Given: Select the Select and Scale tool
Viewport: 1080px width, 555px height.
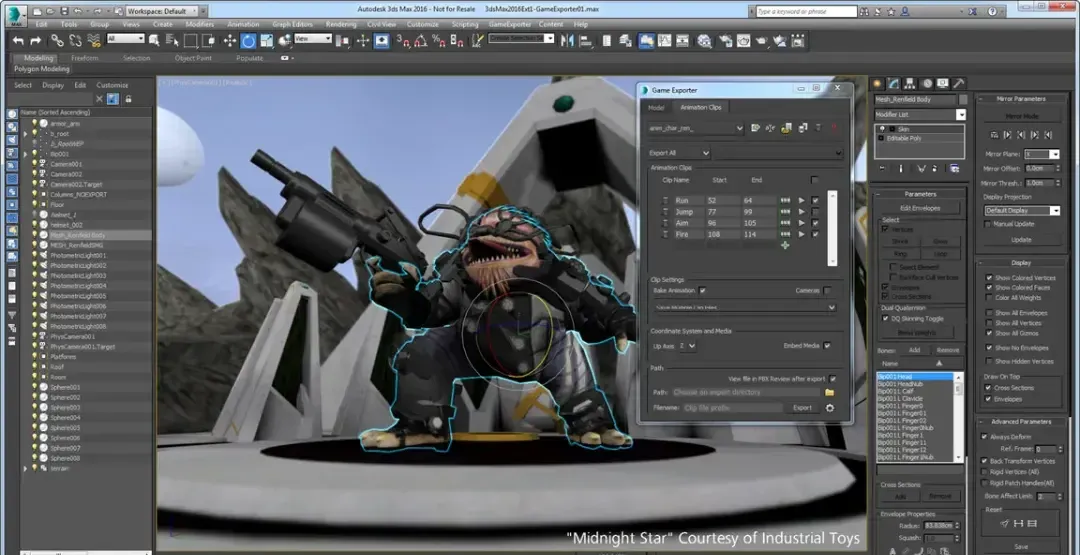Looking at the screenshot, I should click(267, 41).
